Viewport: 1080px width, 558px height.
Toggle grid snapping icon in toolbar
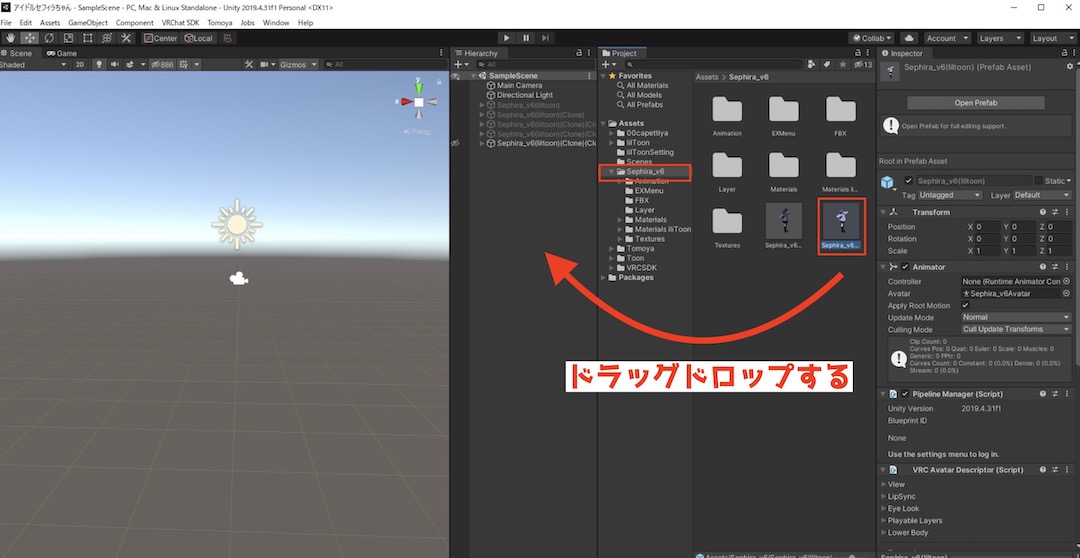pyautogui.click(x=228, y=38)
